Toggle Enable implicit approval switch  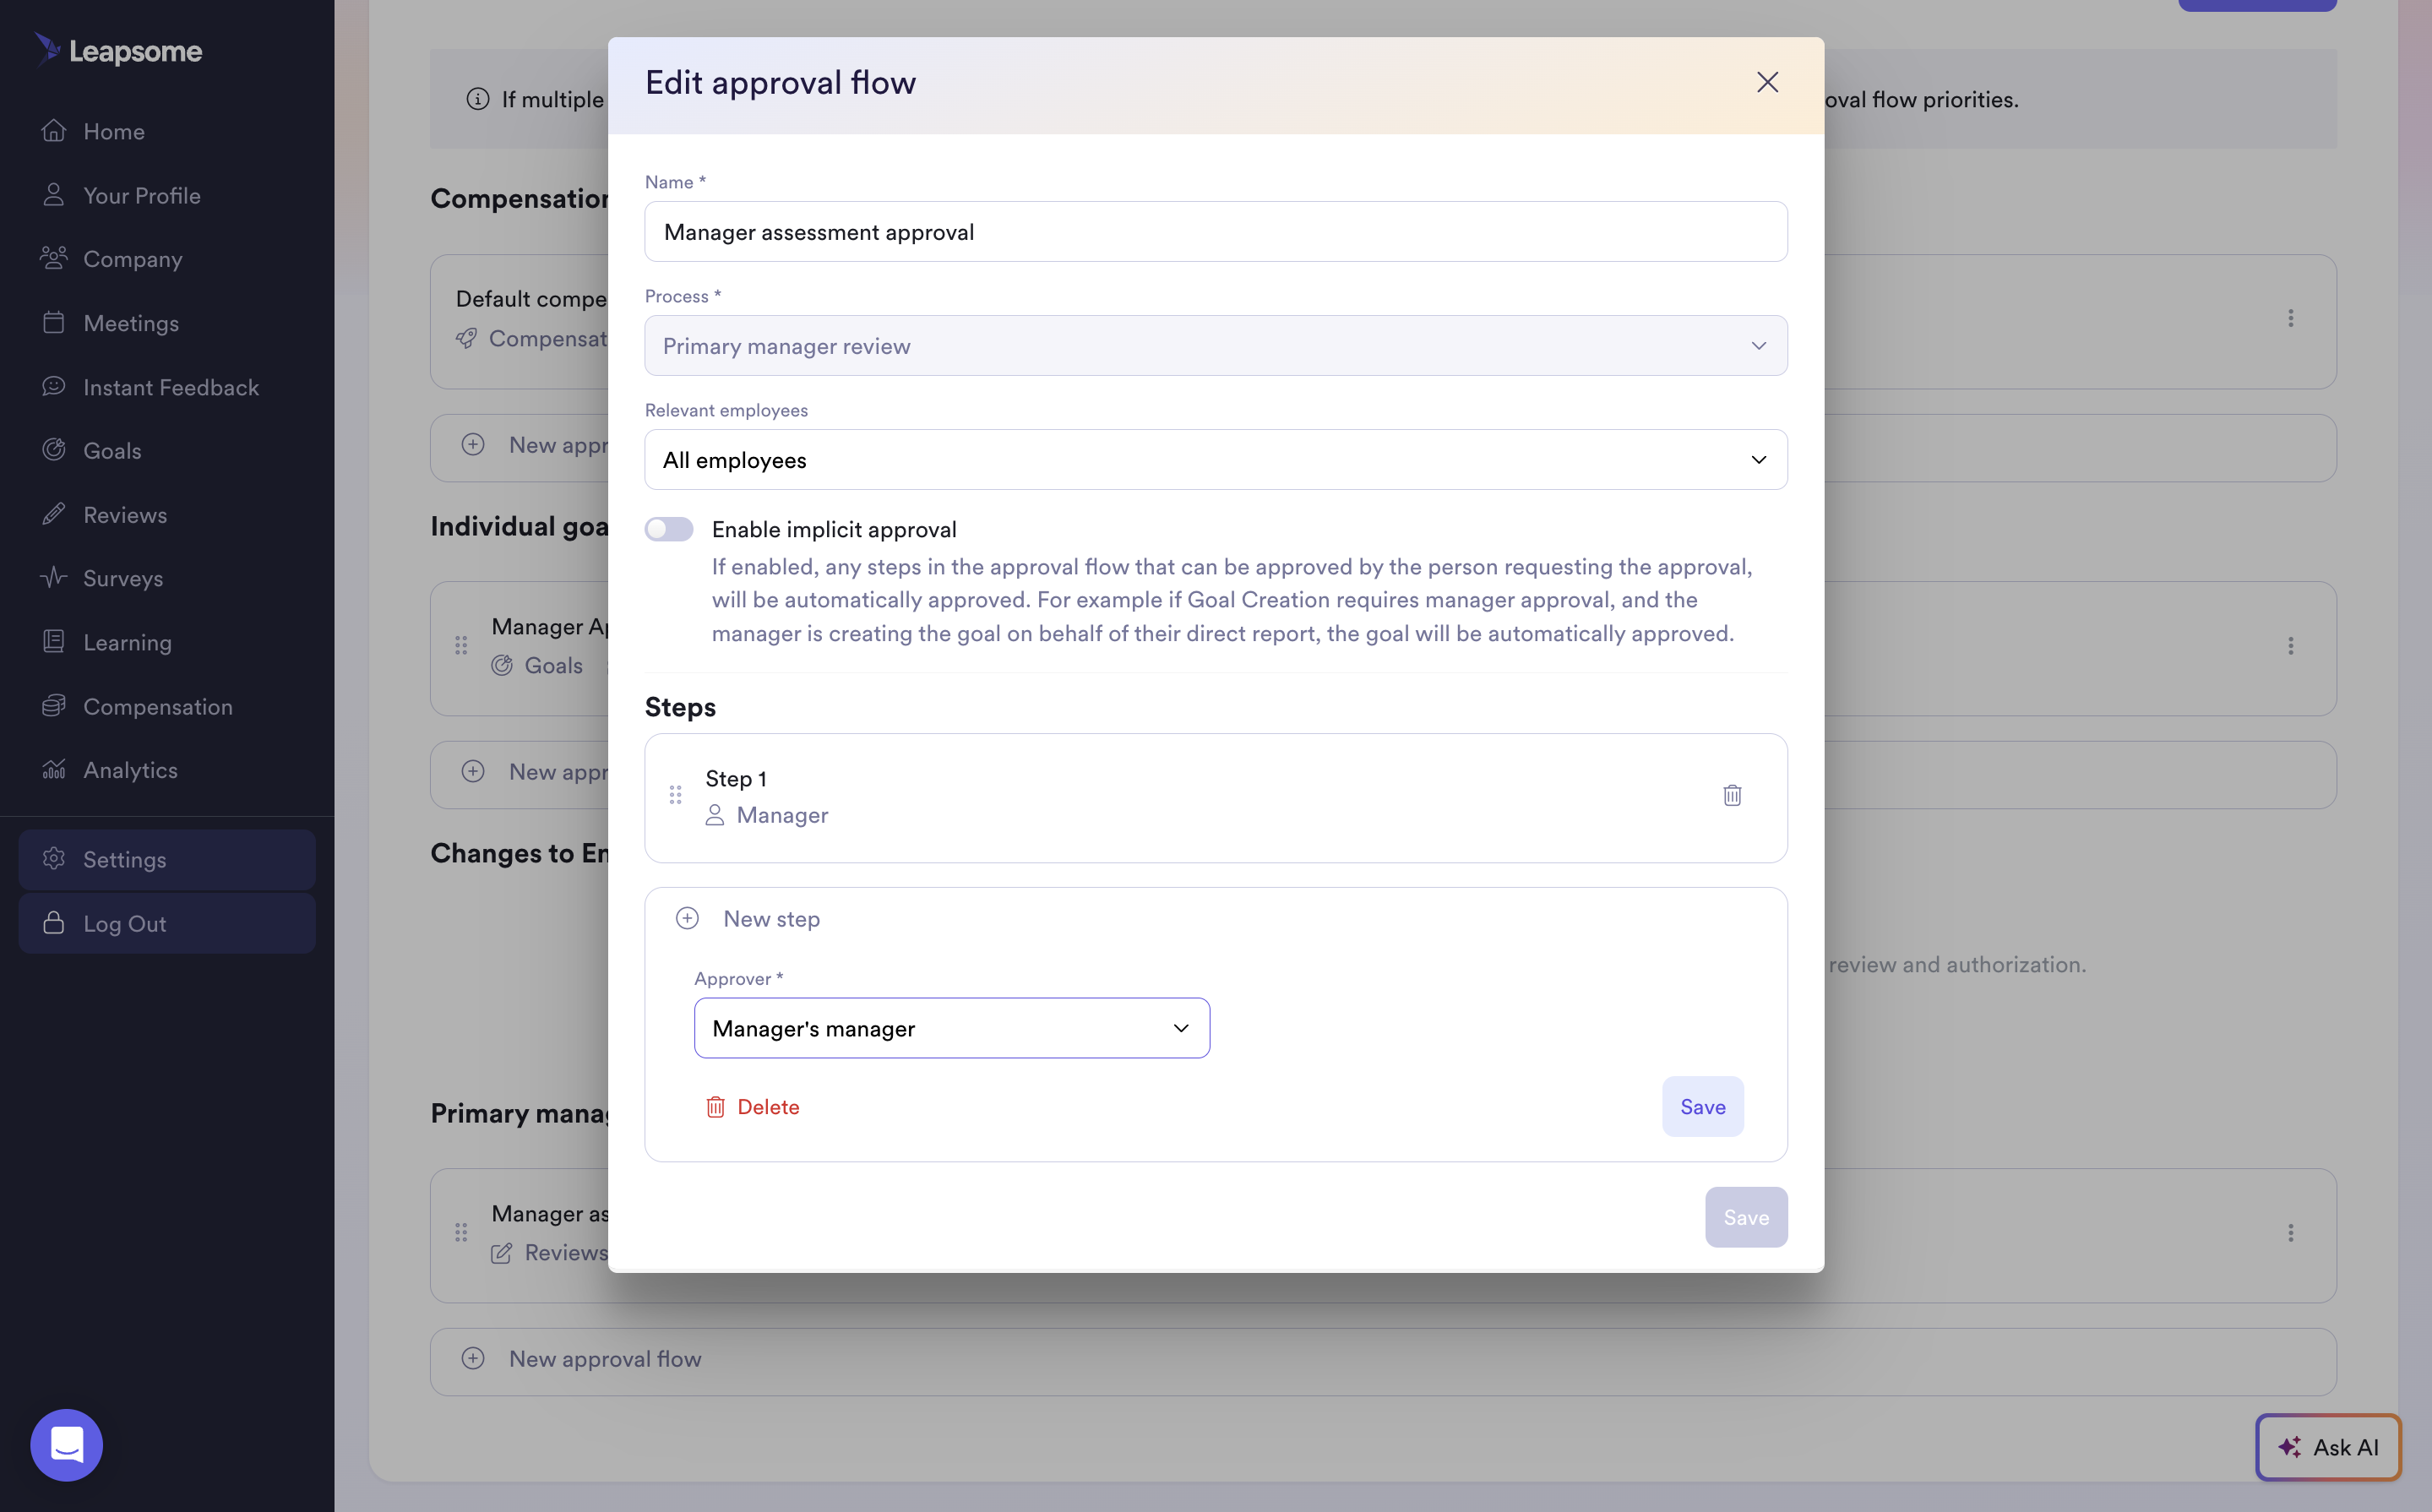(x=669, y=529)
